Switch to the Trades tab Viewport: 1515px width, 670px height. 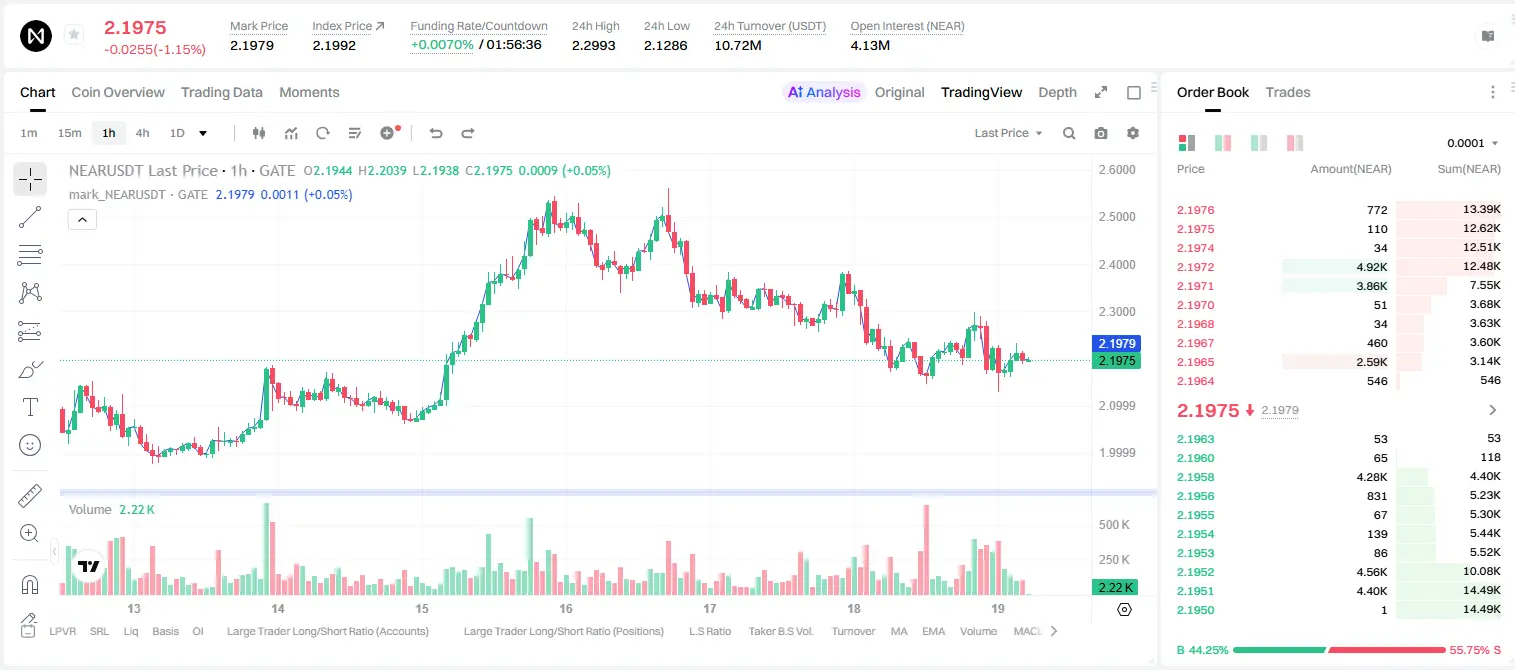pyautogui.click(x=1287, y=92)
